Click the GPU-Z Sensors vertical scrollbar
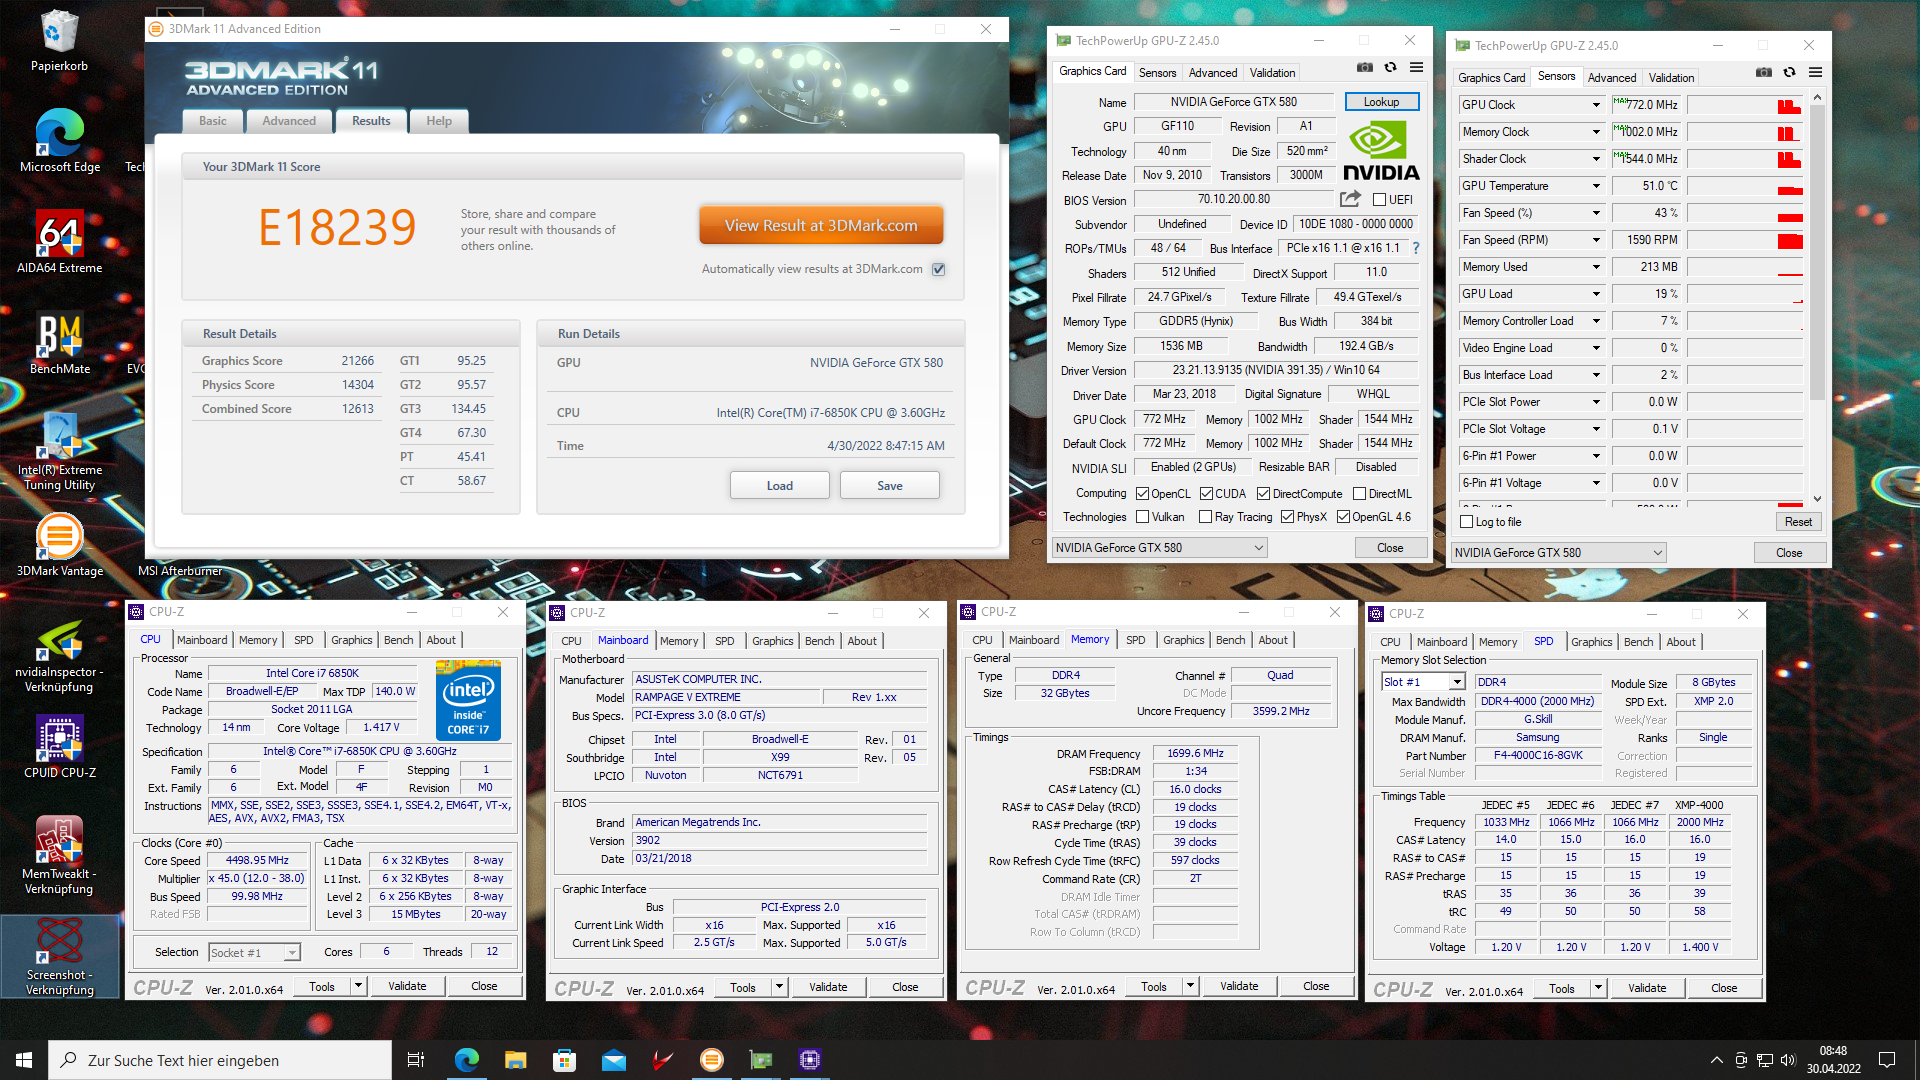This screenshot has width=1920, height=1080. pyautogui.click(x=1817, y=297)
